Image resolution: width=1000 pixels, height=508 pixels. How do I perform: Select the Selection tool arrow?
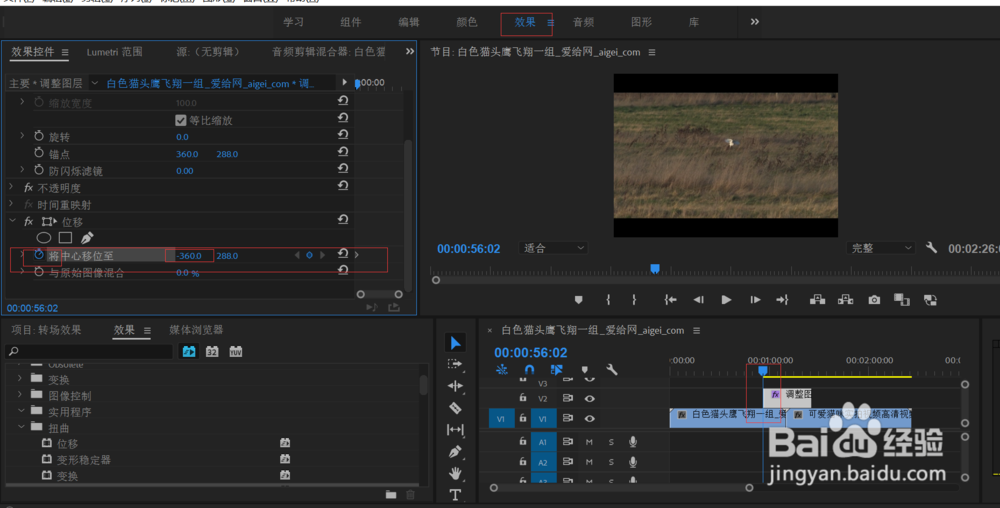point(455,343)
